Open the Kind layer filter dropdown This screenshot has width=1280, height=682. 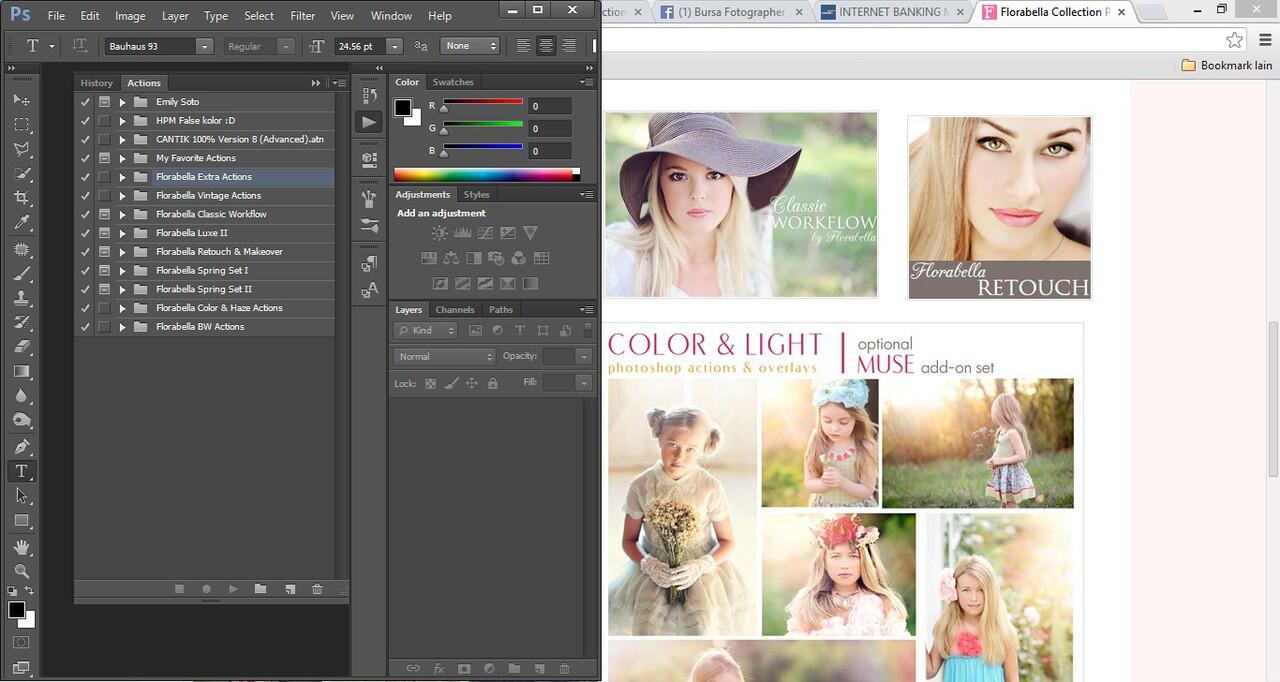[426, 330]
